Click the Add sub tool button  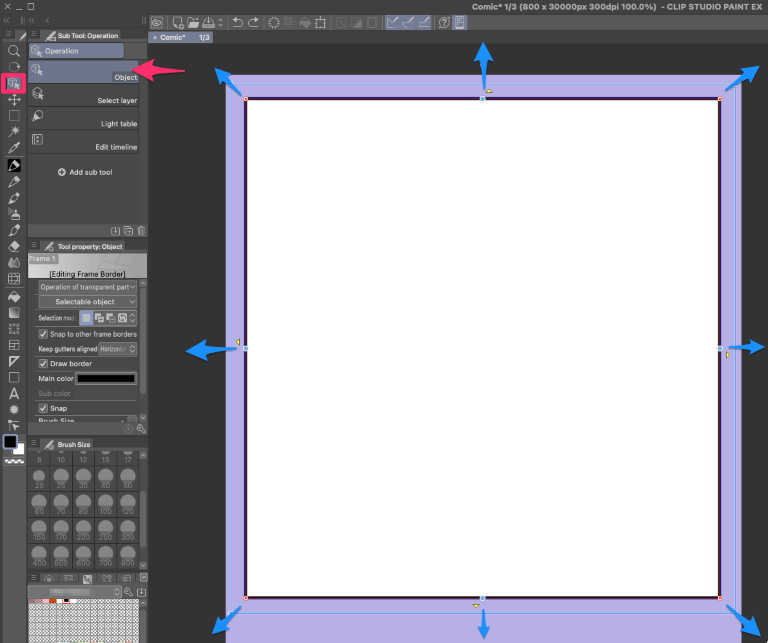[85, 172]
